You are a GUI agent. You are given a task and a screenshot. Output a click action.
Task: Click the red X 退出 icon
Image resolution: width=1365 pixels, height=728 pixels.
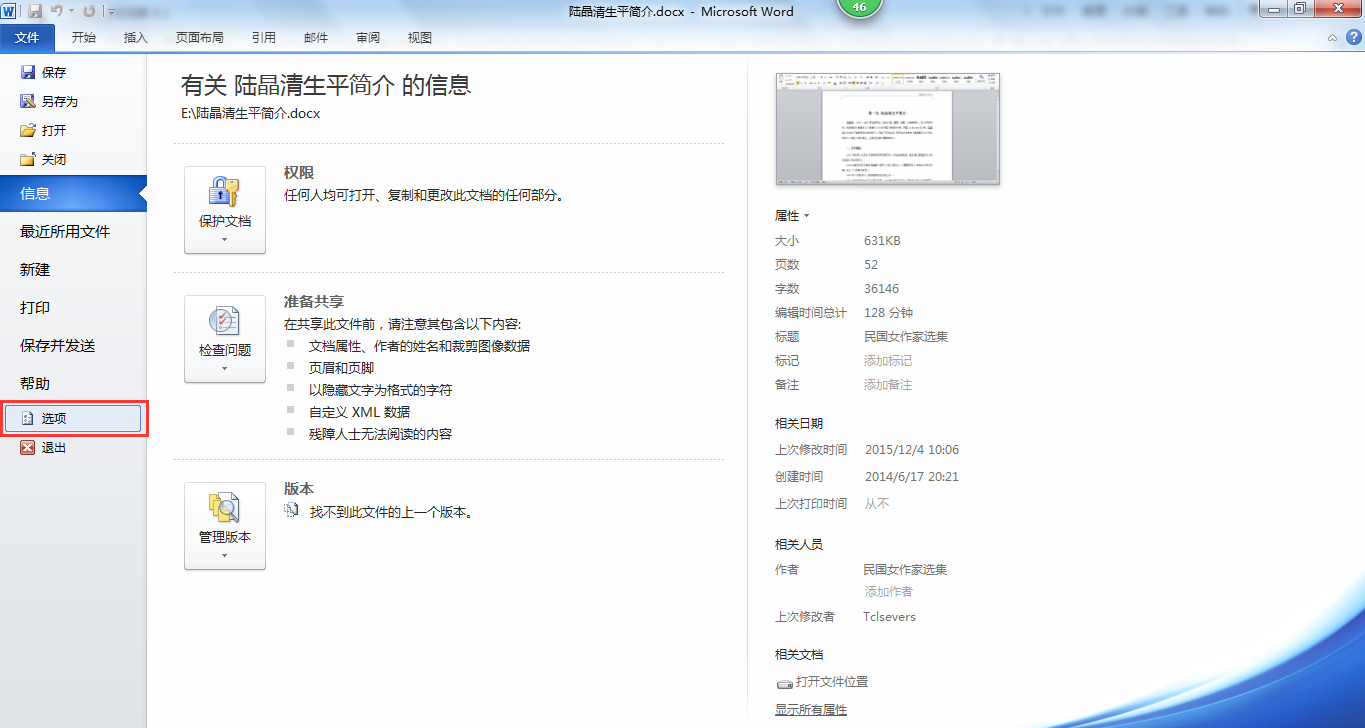pyautogui.click(x=28, y=448)
